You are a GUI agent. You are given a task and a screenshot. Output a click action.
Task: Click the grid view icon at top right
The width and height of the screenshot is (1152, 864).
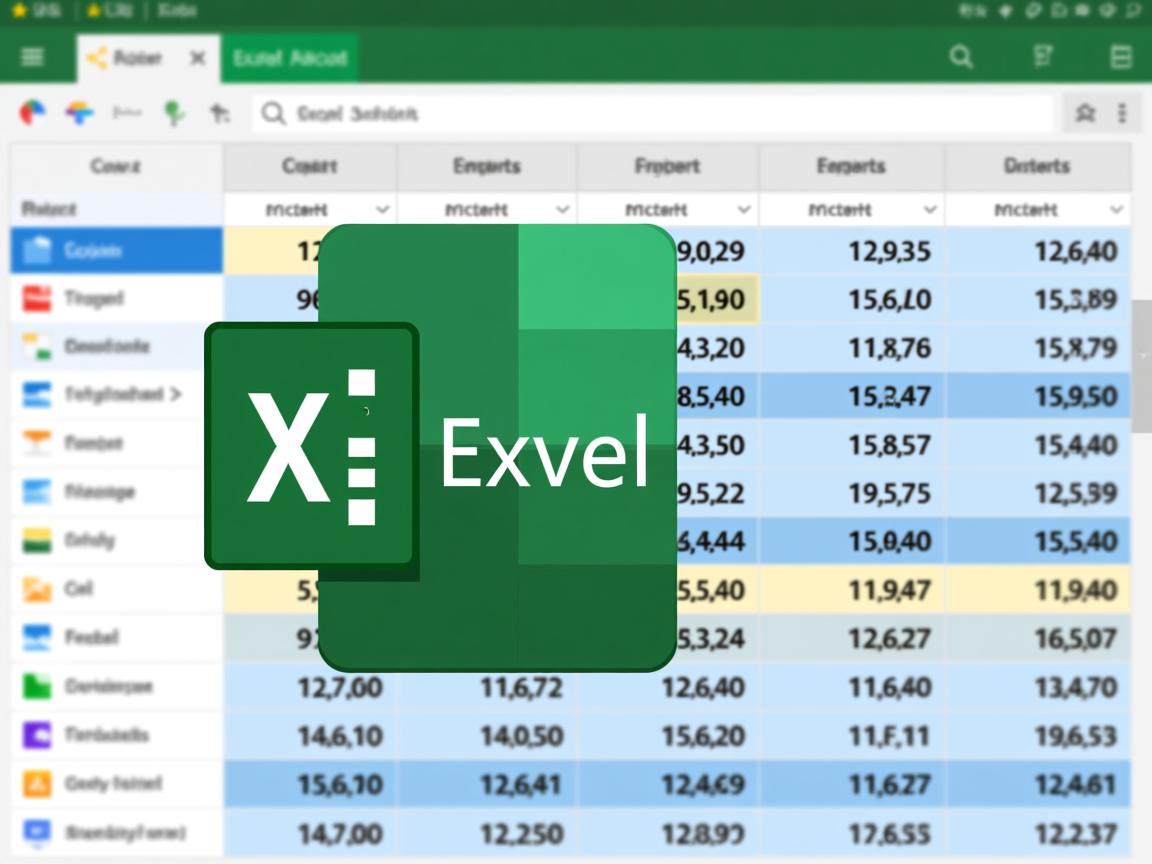(1122, 57)
